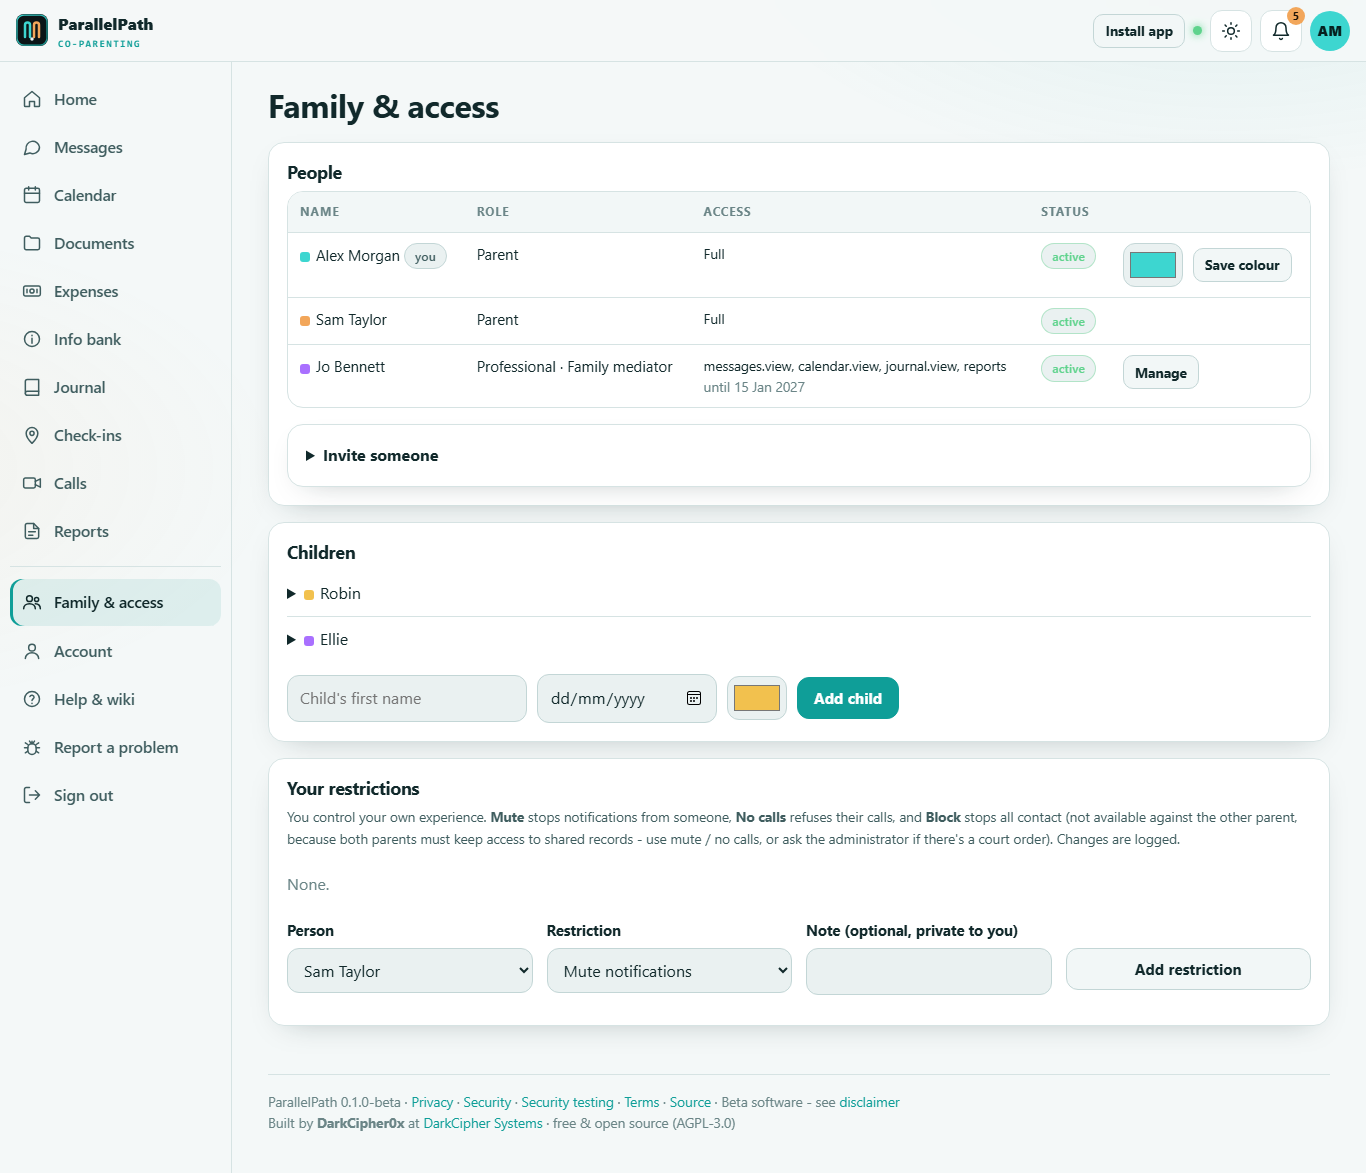Click the Expenses banknote icon
The width and height of the screenshot is (1366, 1173).
(x=32, y=291)
